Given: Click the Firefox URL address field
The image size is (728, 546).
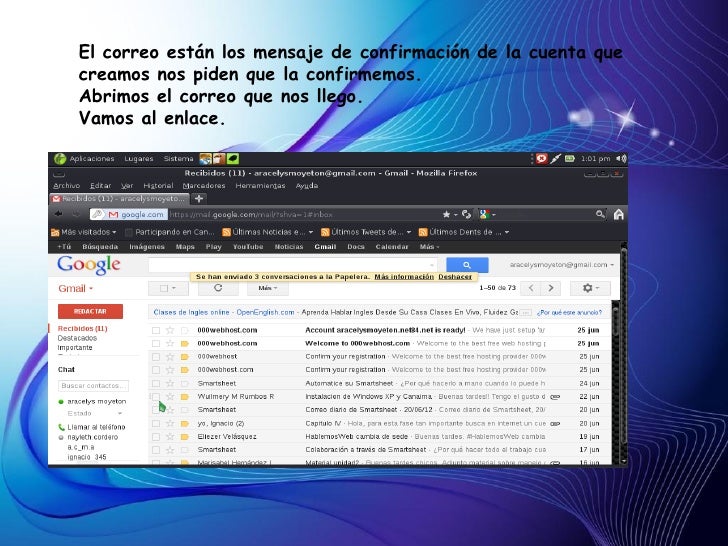Looking at the screenshot, I should (x=304, y=214).
